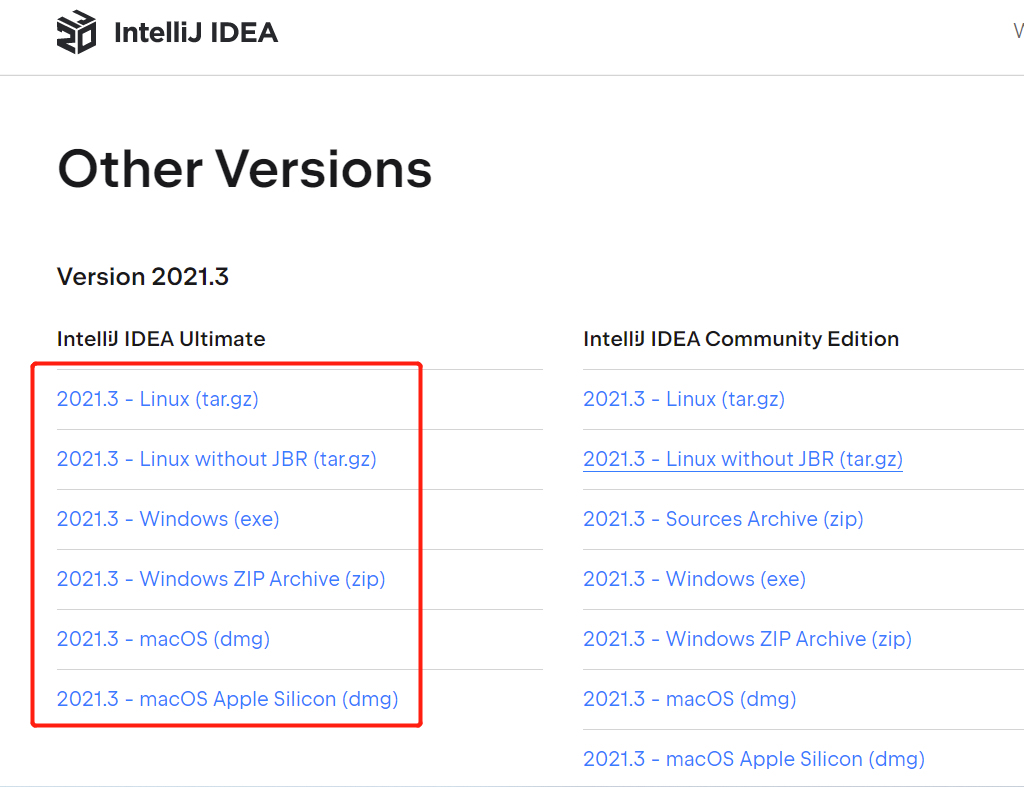Download Ultimate 2021.3 macOS dmg
The image size is (1024, 787).
(163, 639)
